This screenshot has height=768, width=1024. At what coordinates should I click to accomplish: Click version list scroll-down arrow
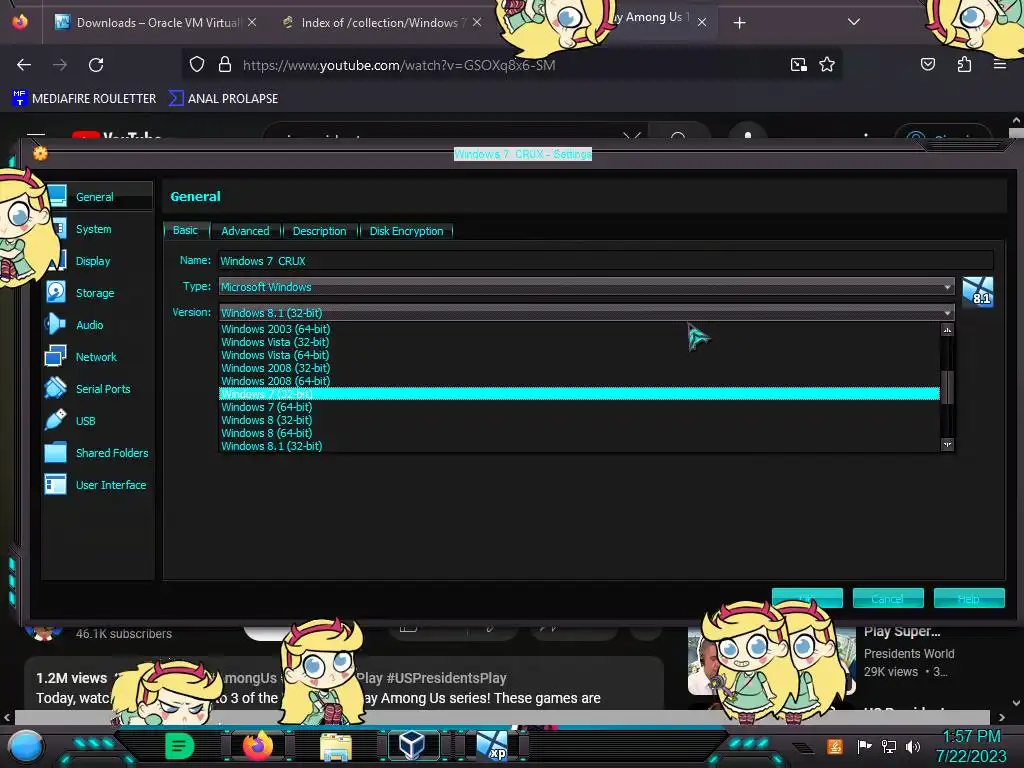pos(947,445)
